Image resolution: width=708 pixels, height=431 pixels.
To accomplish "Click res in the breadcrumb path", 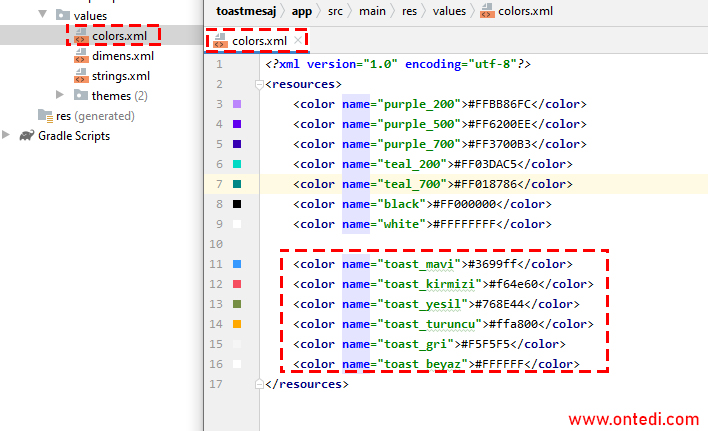I will tap(409, 11).
